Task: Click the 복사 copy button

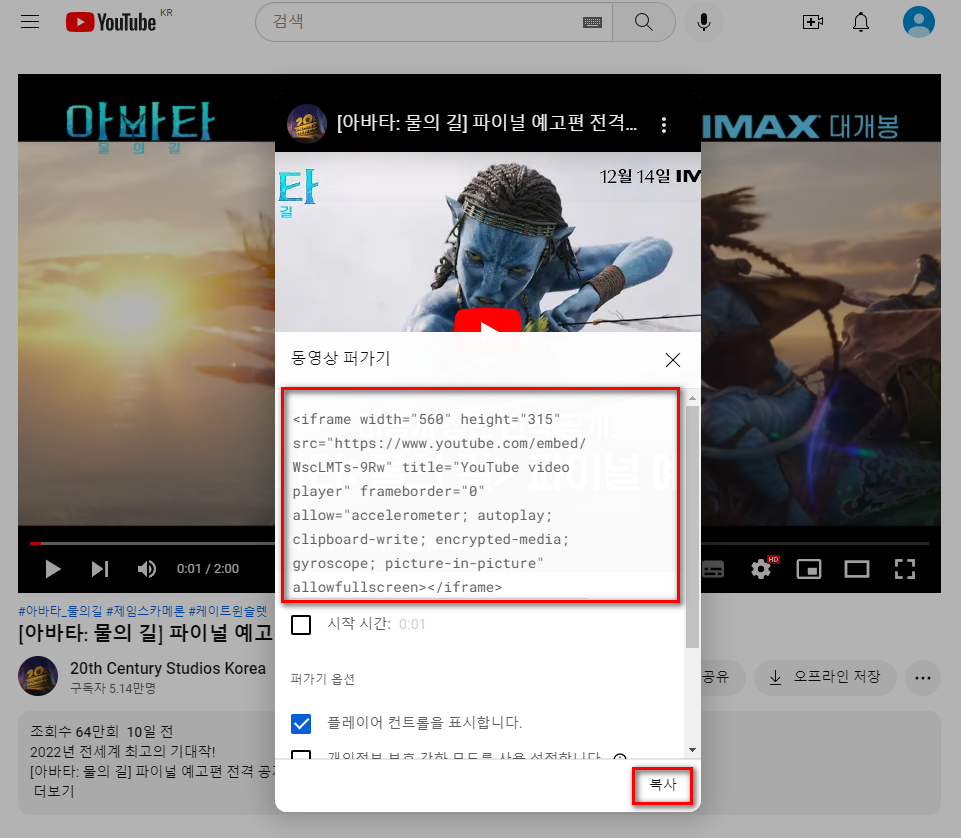Action: pos(663,785)
